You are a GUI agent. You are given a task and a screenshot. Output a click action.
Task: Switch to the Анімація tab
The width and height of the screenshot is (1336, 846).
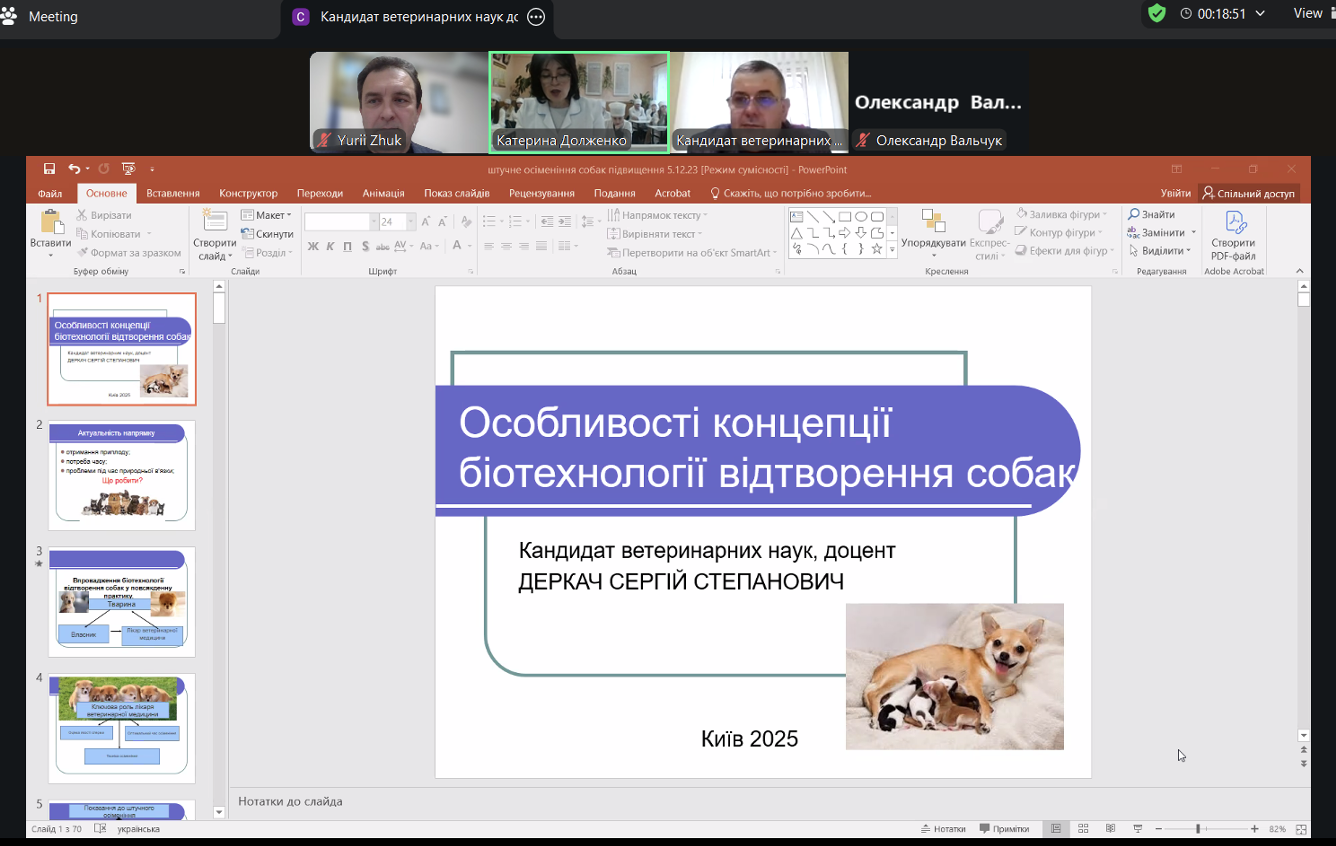coord(383,193)
